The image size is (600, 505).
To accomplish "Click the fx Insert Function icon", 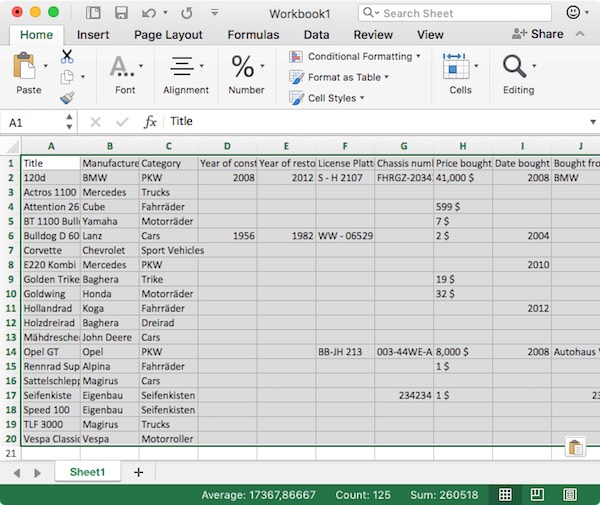I will click(x=150, y=122).
